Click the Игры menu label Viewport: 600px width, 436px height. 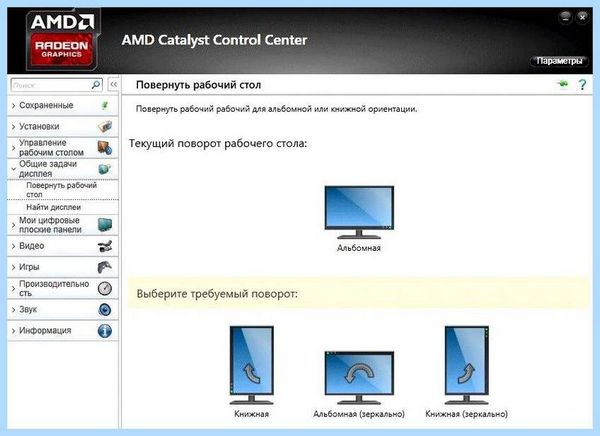click(x=29, y=267)
